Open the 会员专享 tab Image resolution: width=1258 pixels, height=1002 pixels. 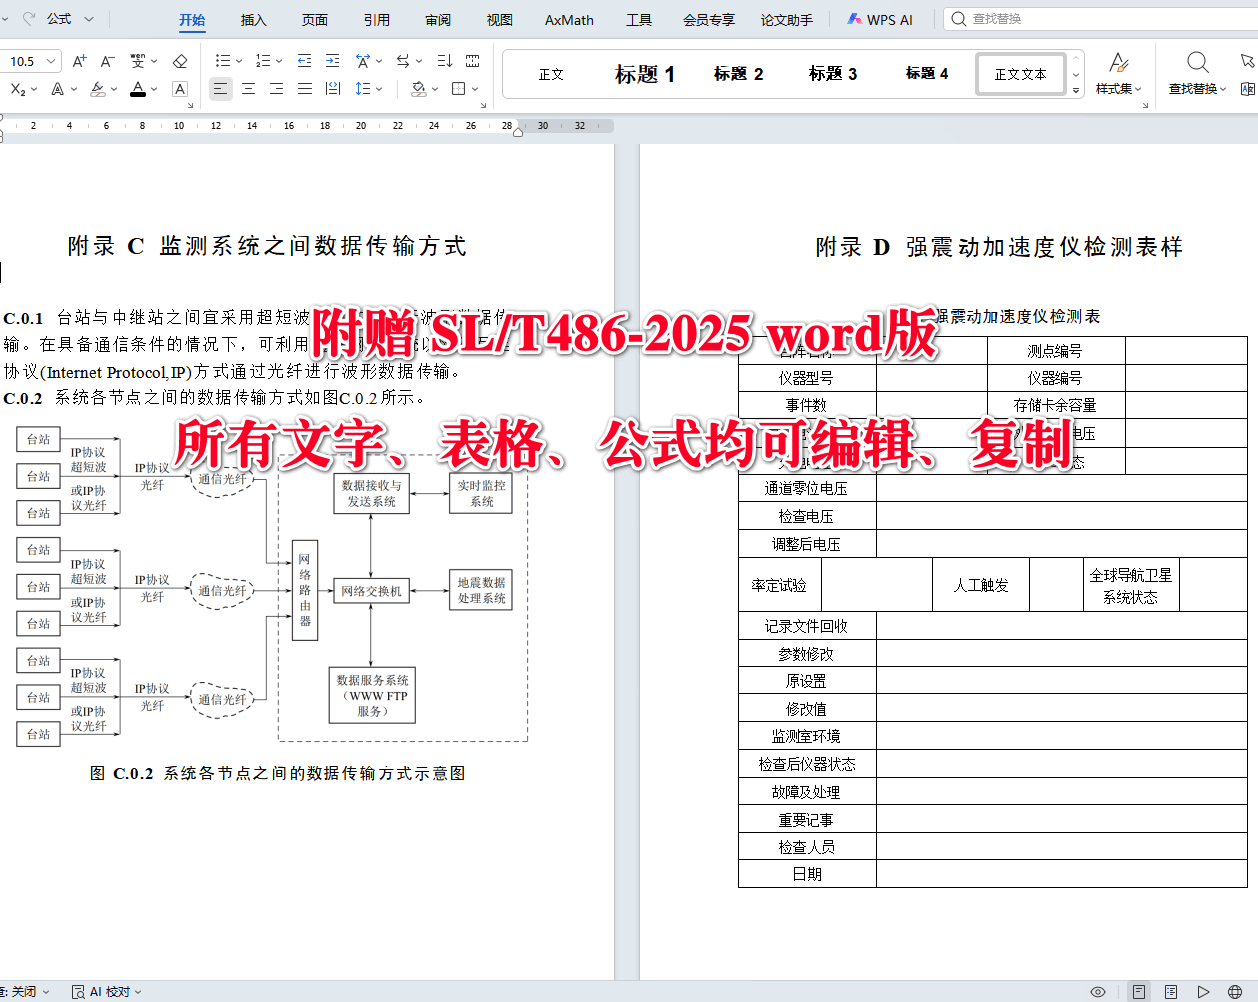tap(709, 20)
